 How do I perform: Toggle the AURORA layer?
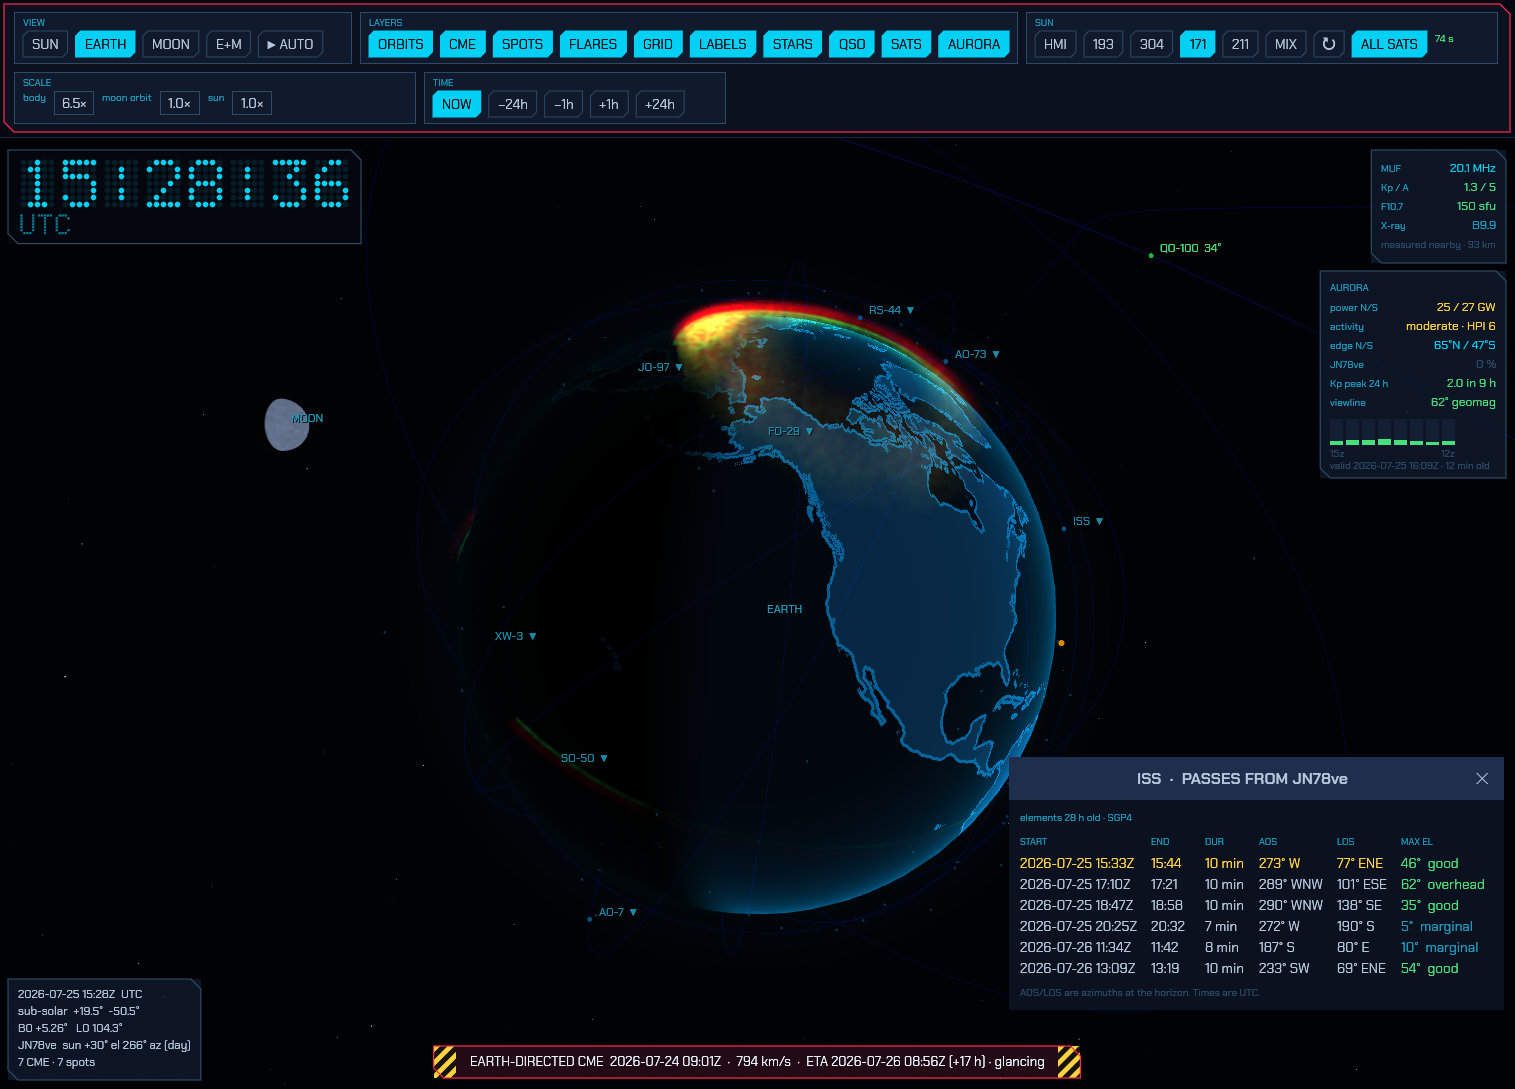tap(974, 44)
